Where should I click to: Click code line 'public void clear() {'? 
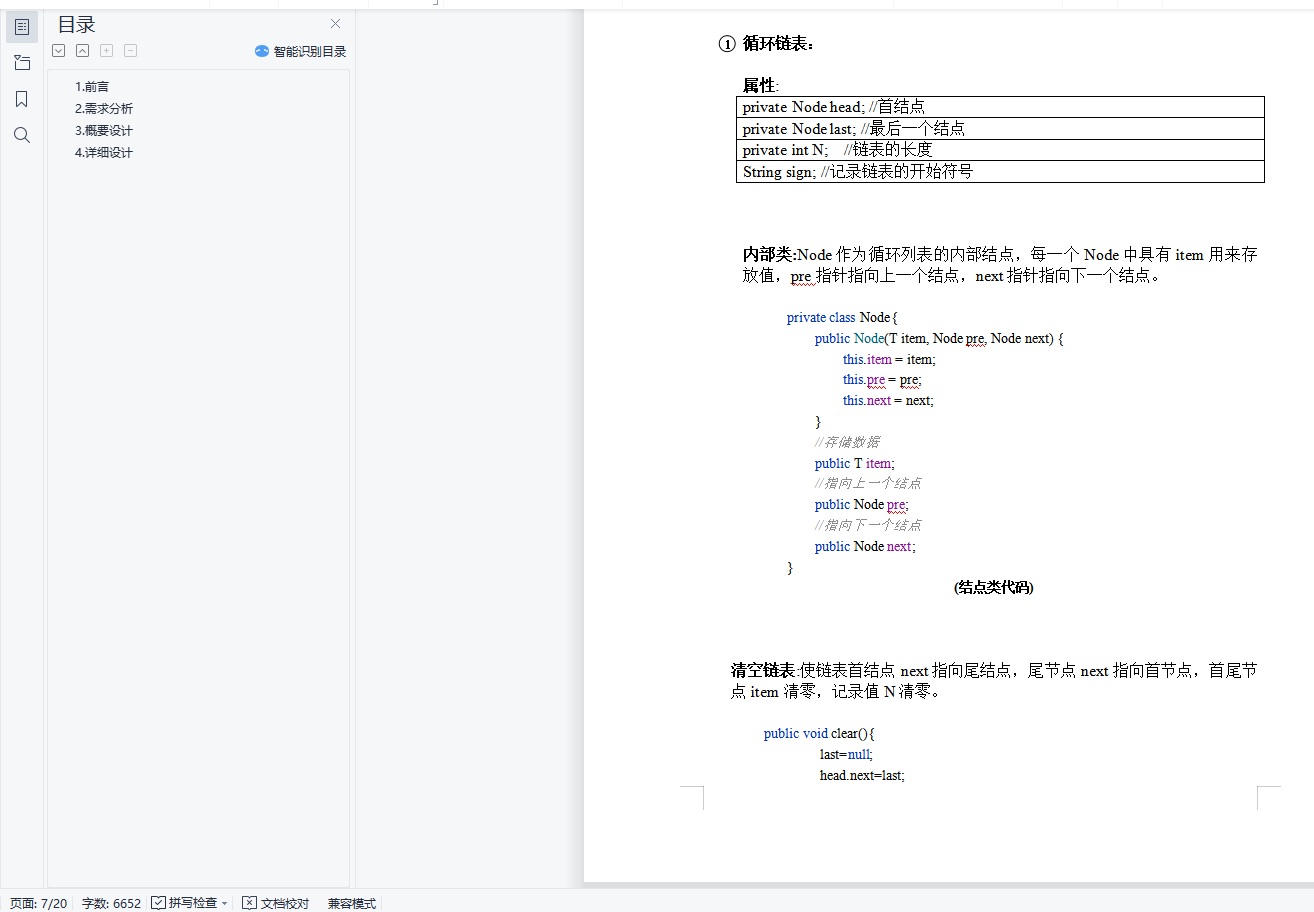coord(819,734)
